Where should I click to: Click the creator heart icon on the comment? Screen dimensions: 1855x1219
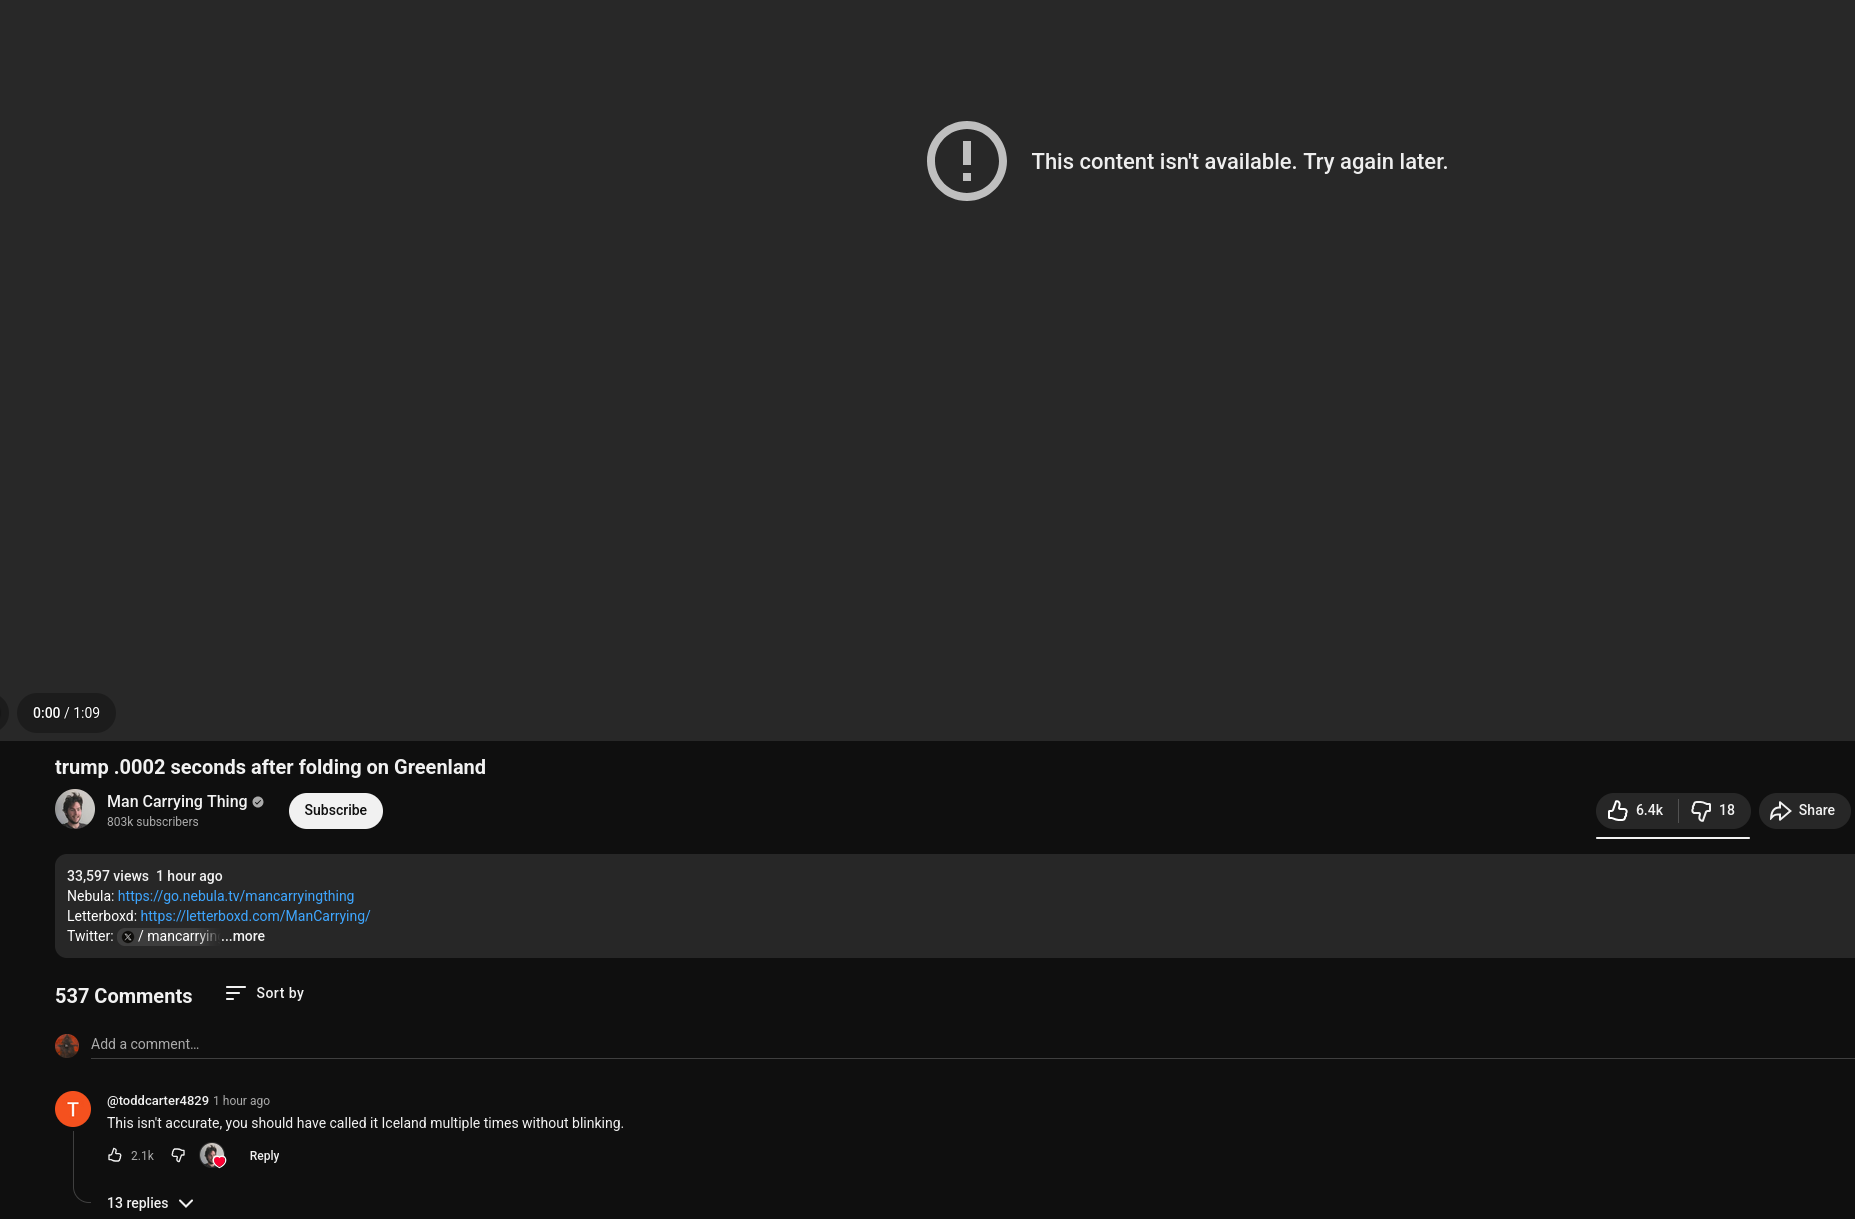[213, 1156]
